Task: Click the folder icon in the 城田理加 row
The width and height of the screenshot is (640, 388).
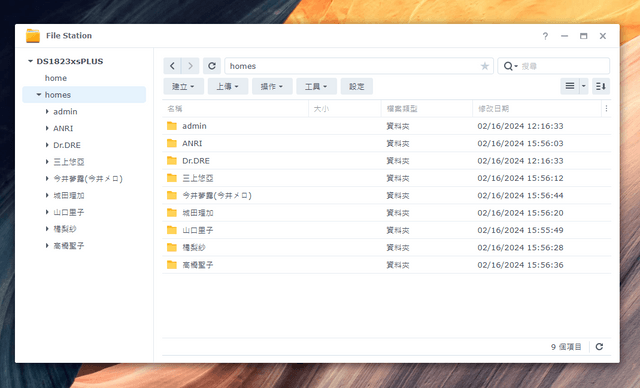Action: tap(172, 213)
